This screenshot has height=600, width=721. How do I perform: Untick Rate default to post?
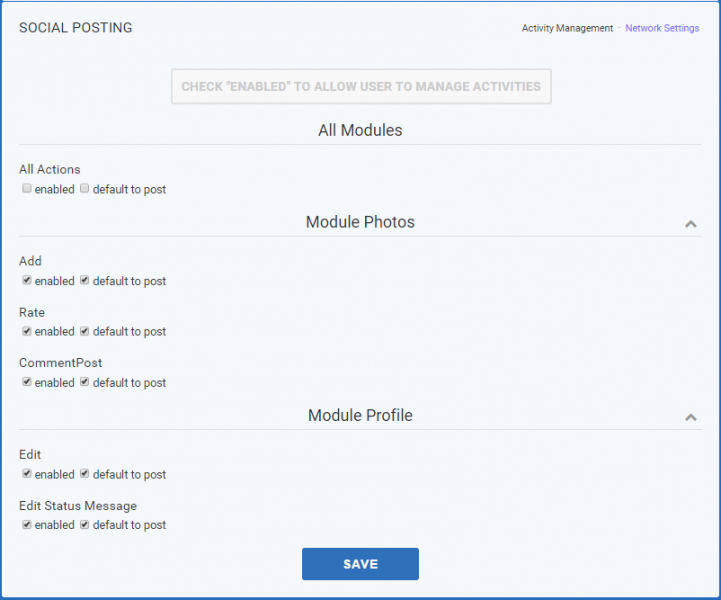[x=84, y=331]
